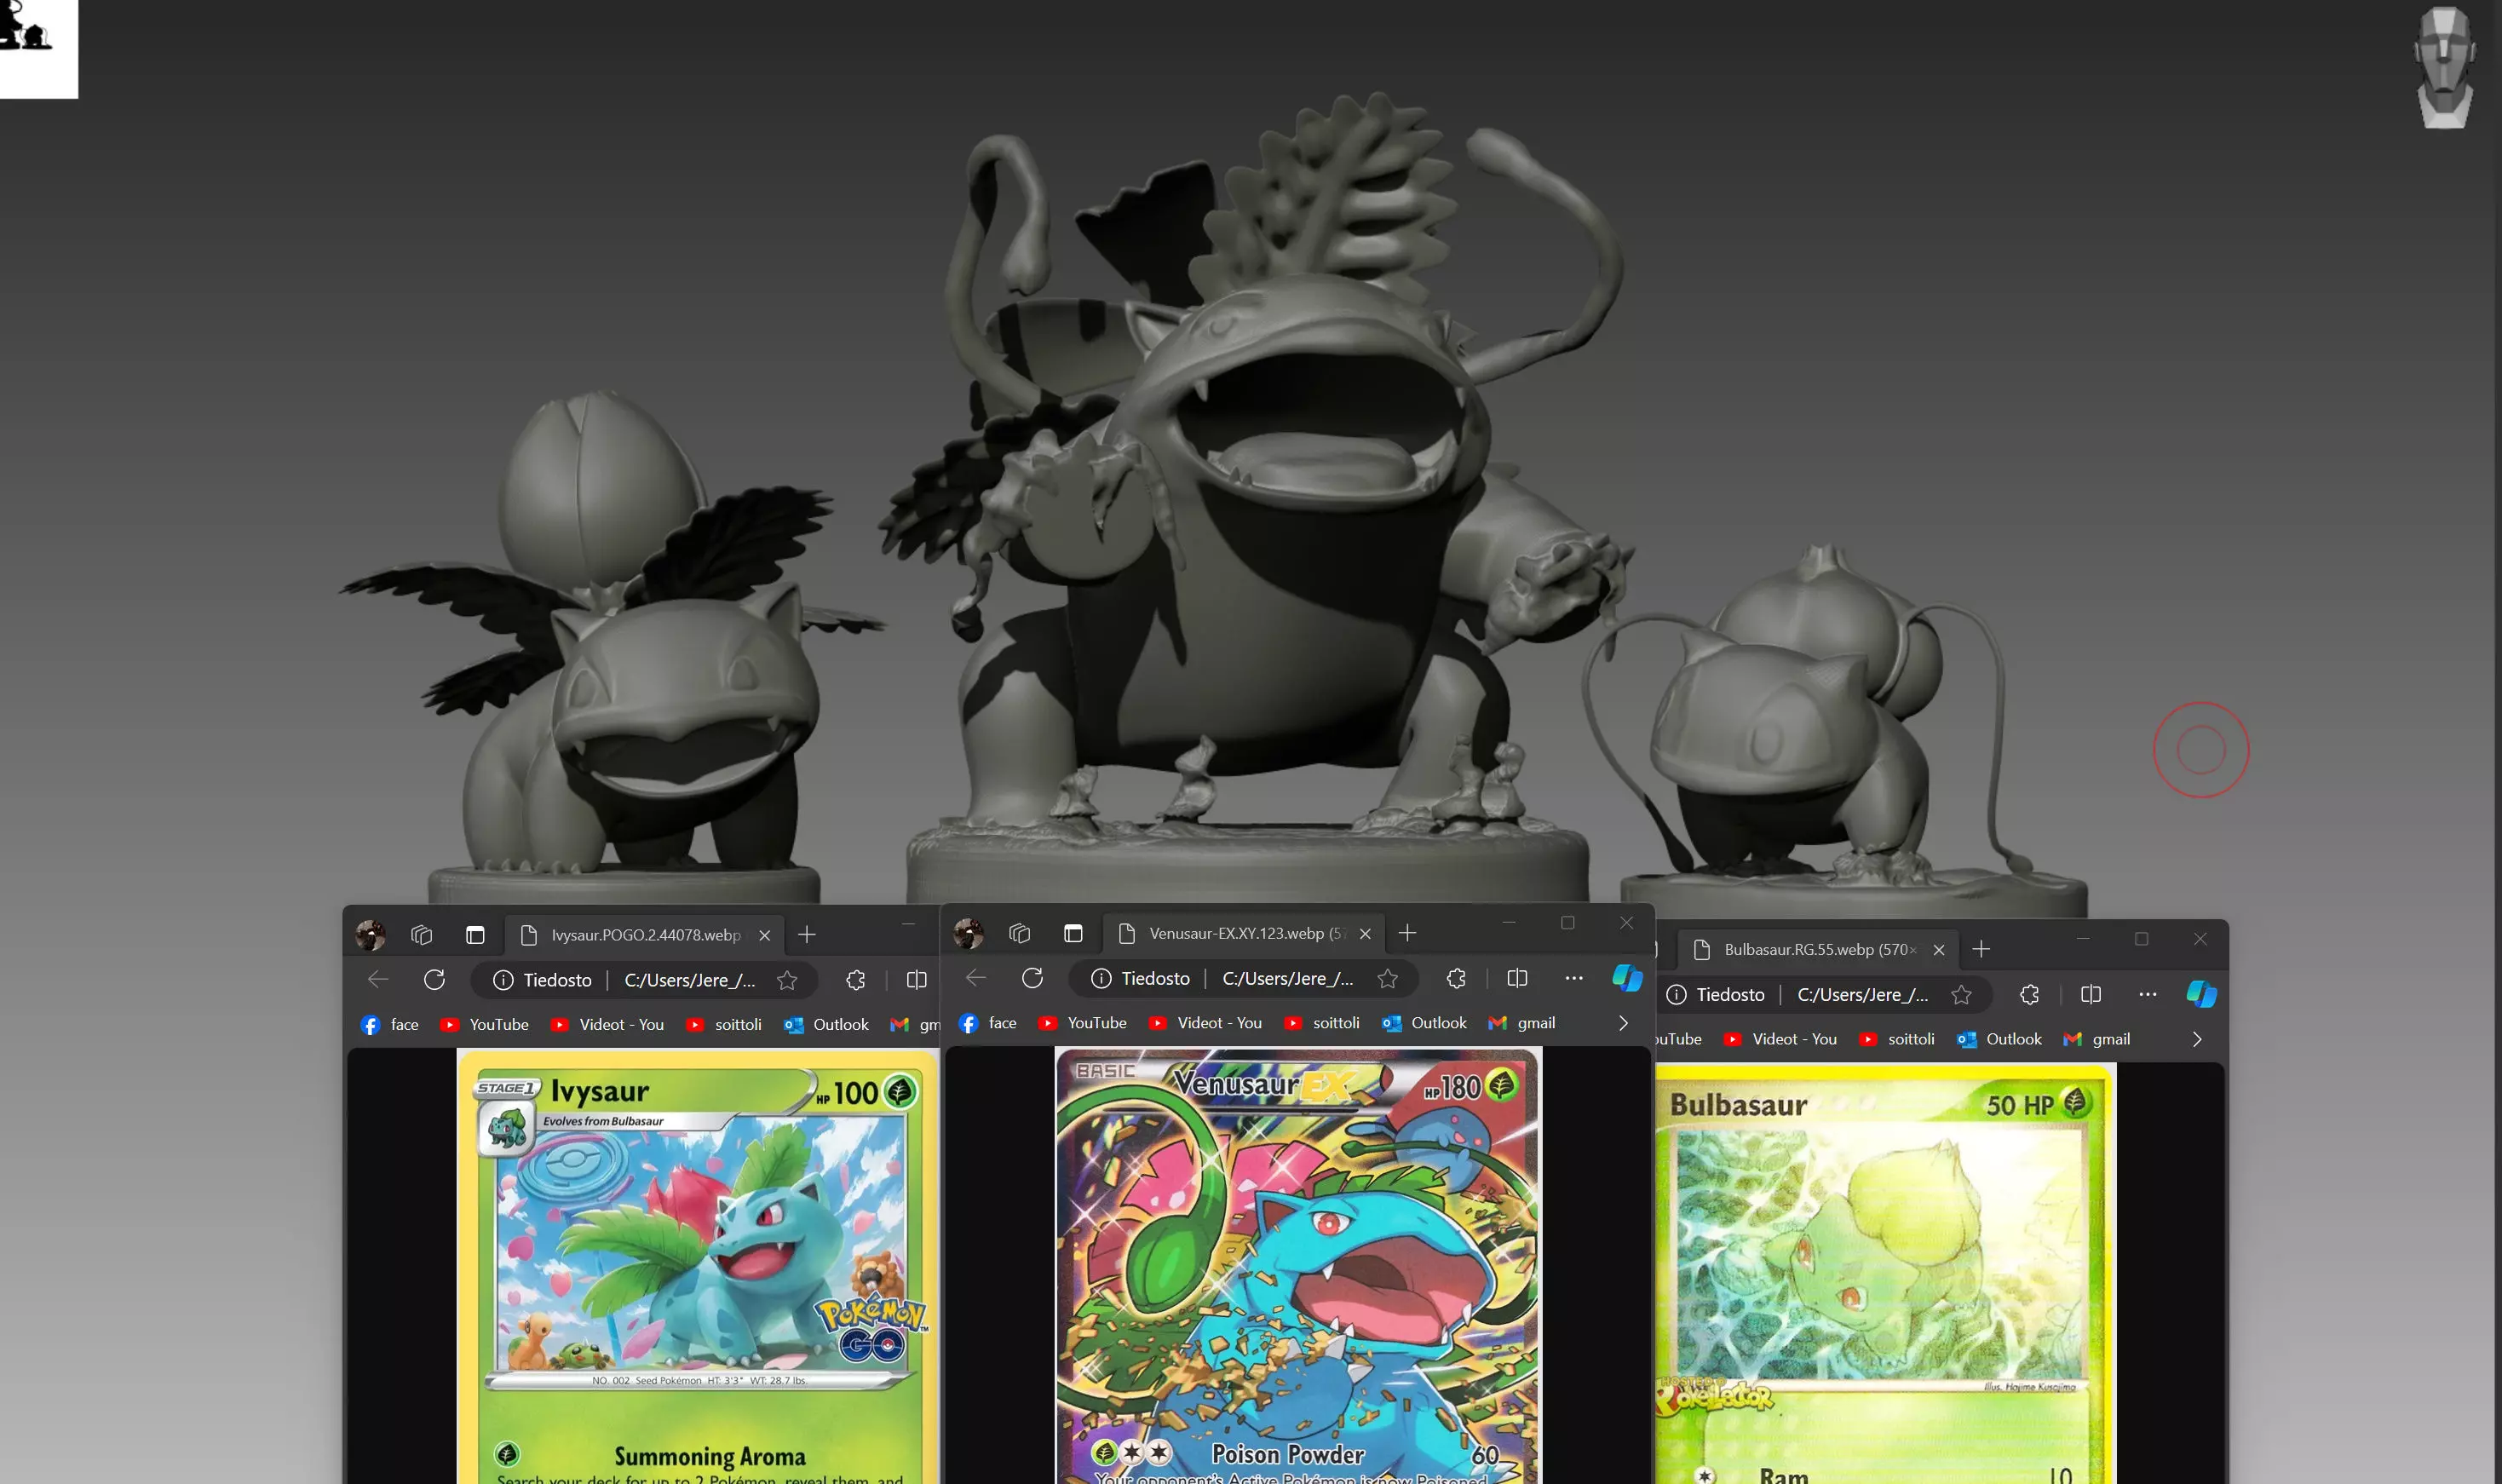This screenshot has width=2502, height=1484.
Task: Open gmail bookmark in Bulbasaur window
Action: click(2097, 1039)
